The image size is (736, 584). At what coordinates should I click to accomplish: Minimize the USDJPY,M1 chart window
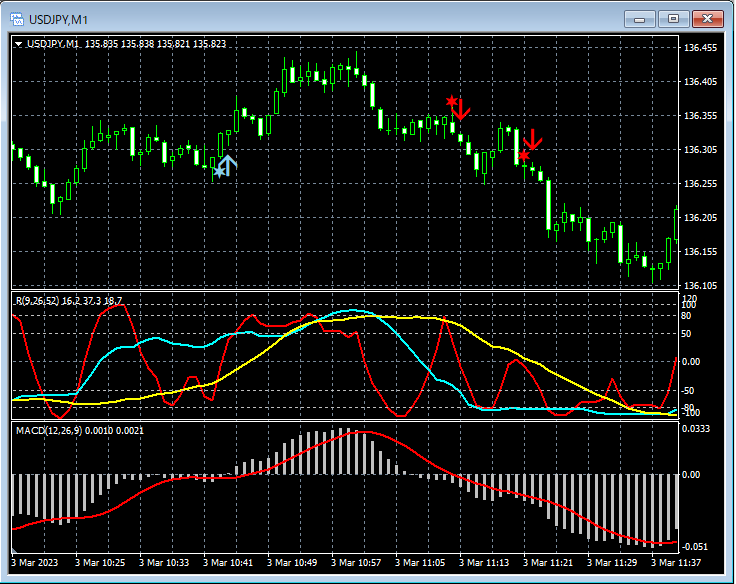coord(640,19)
